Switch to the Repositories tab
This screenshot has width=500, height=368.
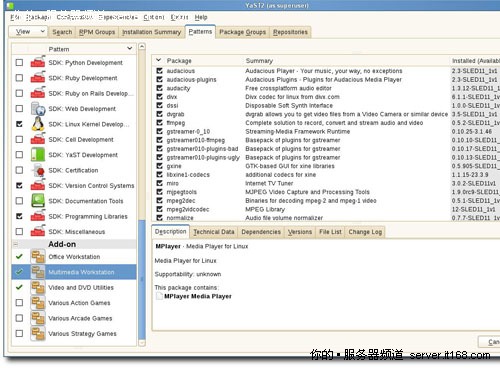click(x=290, y=32)
